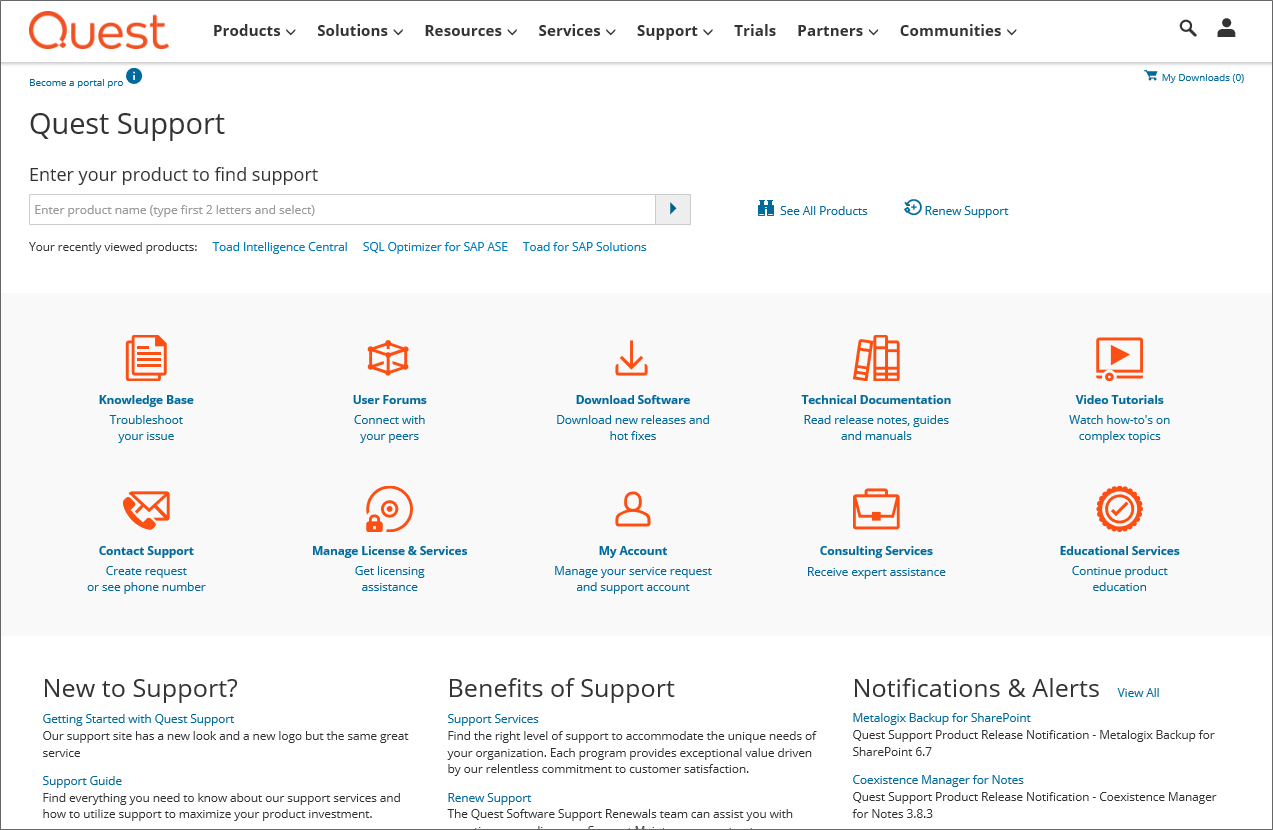Open the site search magnifier icon

click(x=1188, y=28)
